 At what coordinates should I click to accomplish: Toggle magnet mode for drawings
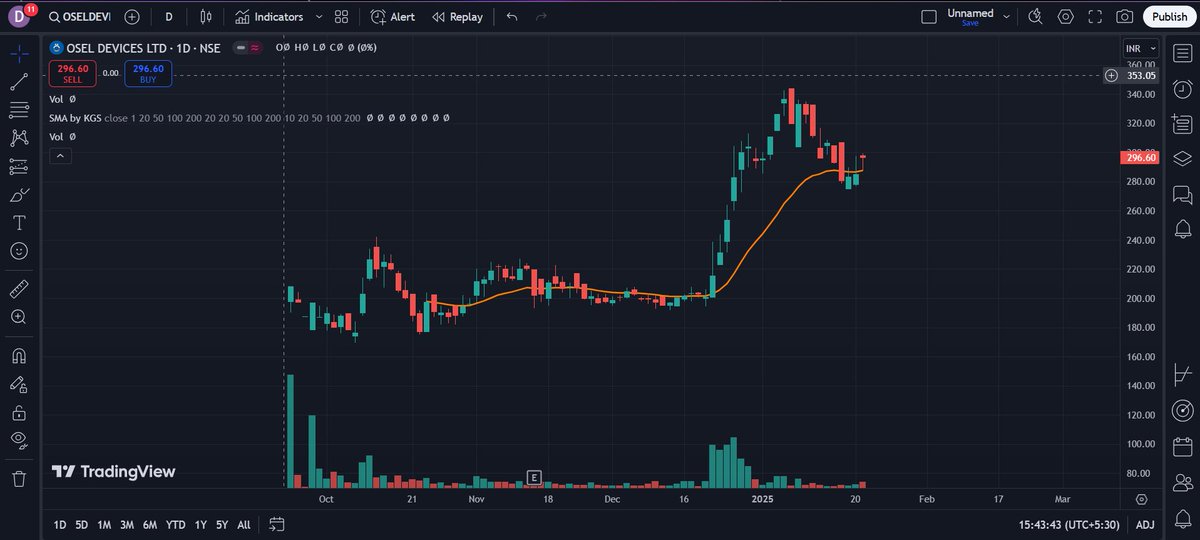[19, 355]
